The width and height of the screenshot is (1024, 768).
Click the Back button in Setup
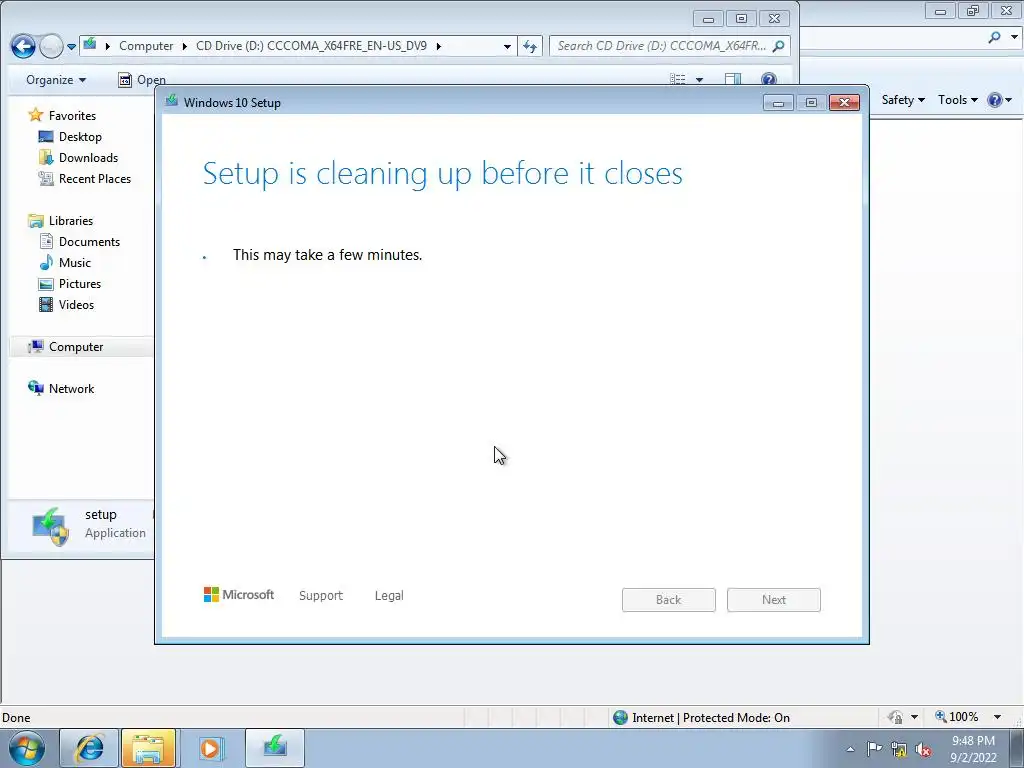(x=669, y=600)
